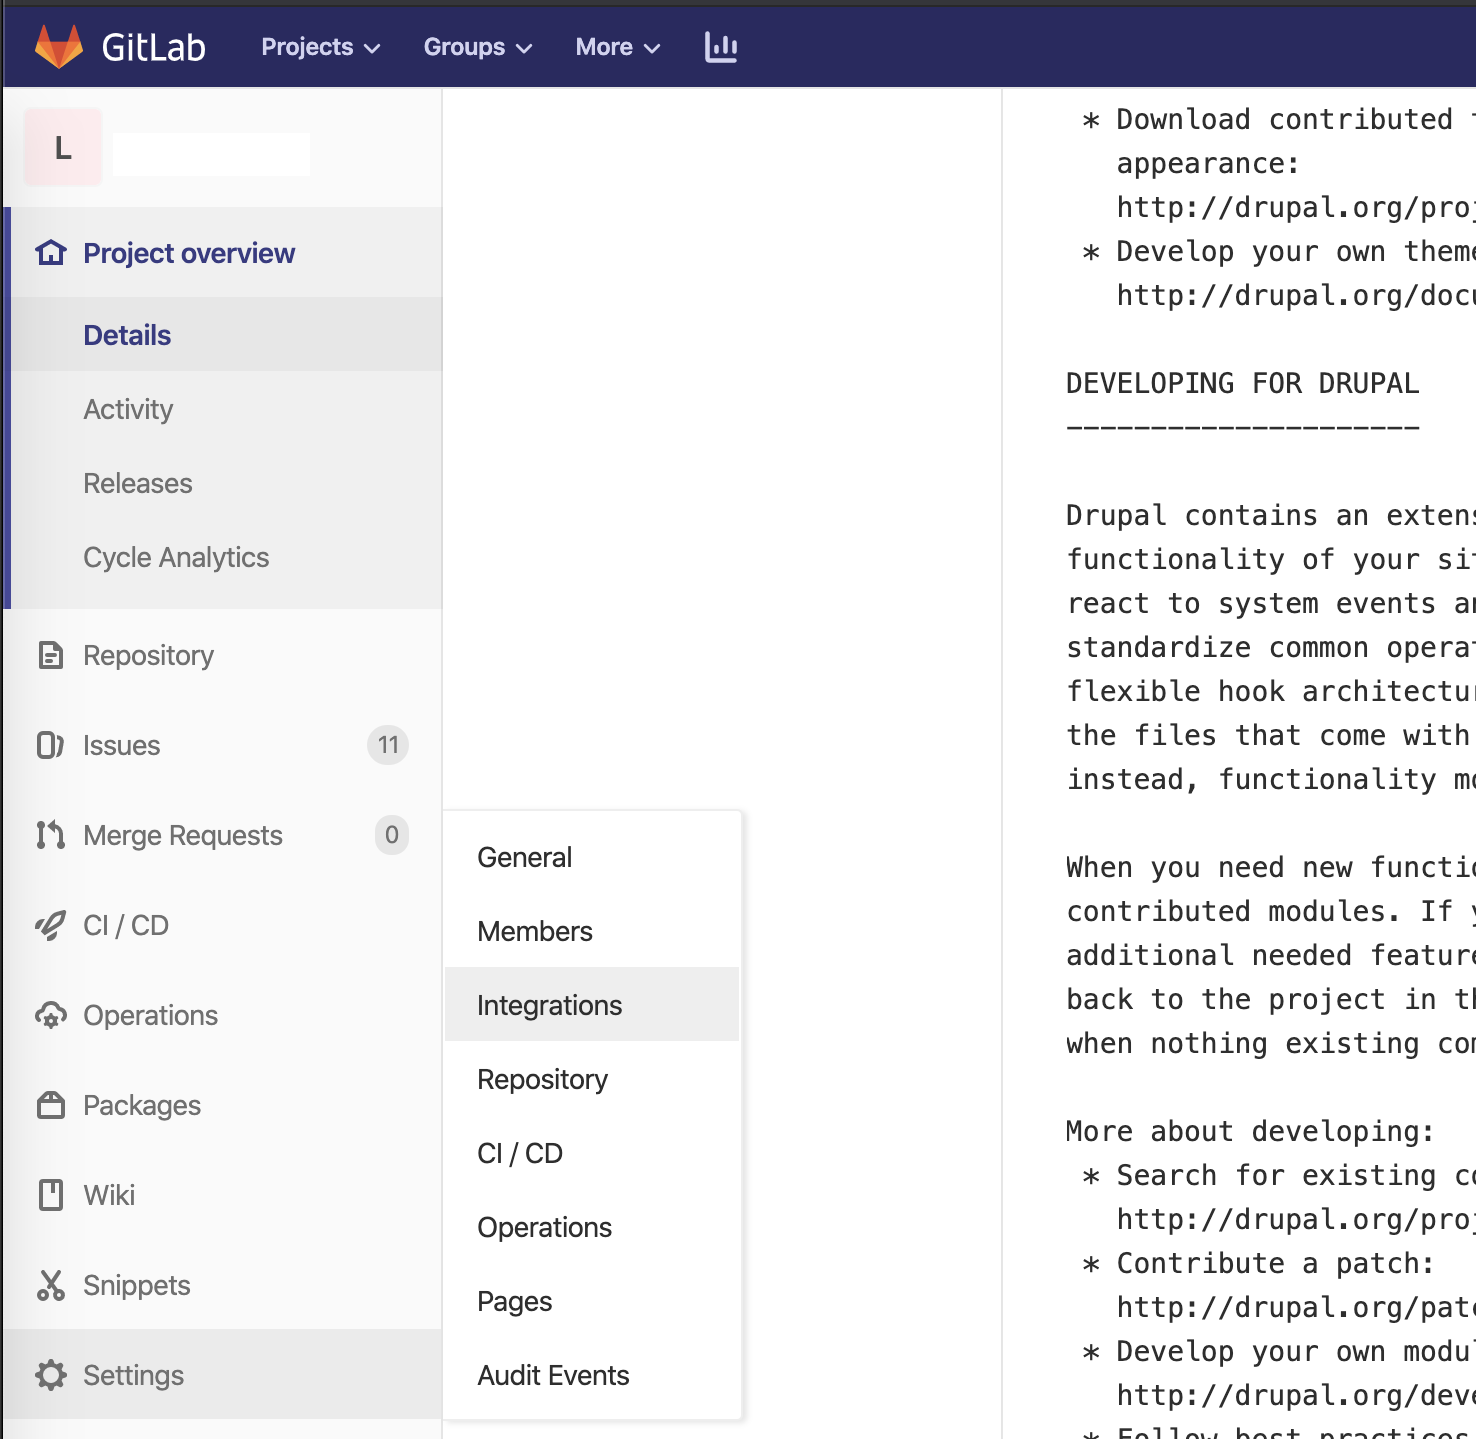Image resolution: width=1476 pixels, height=1439 pixels.
Task: Expand the Projects dropdown in navbar
Action: [x=320, y=47]
